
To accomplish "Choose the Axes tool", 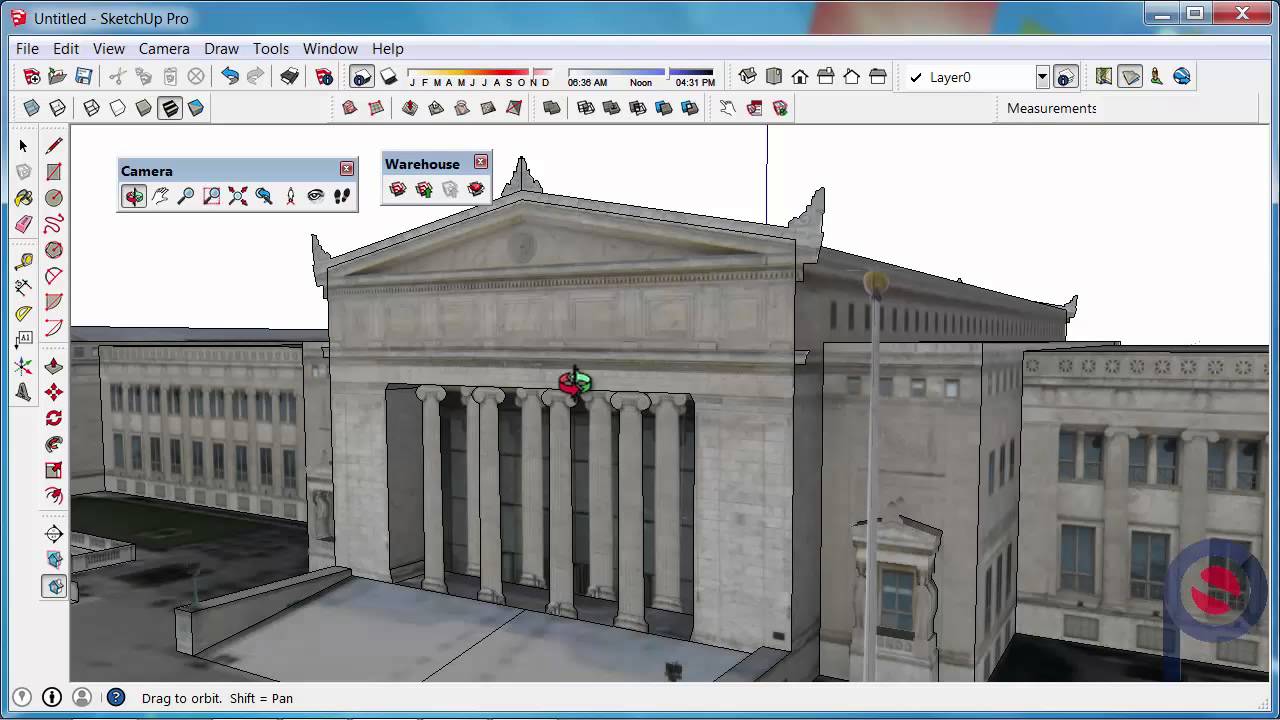I will (x=24, y=366).
